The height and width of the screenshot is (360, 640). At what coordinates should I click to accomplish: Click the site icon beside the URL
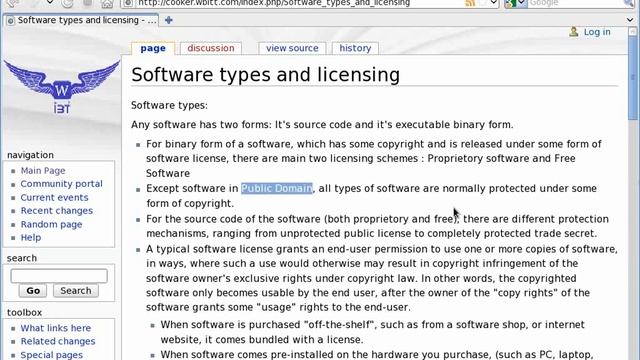click(x=128, y=3)
